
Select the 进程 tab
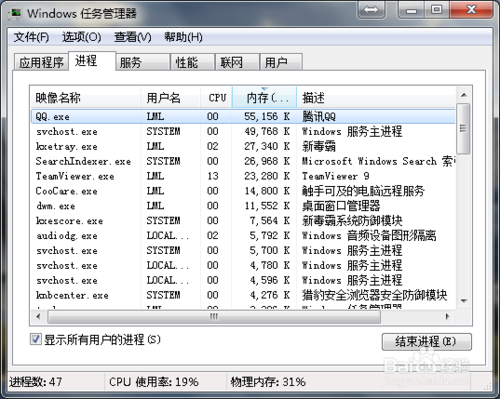[92, 61]
